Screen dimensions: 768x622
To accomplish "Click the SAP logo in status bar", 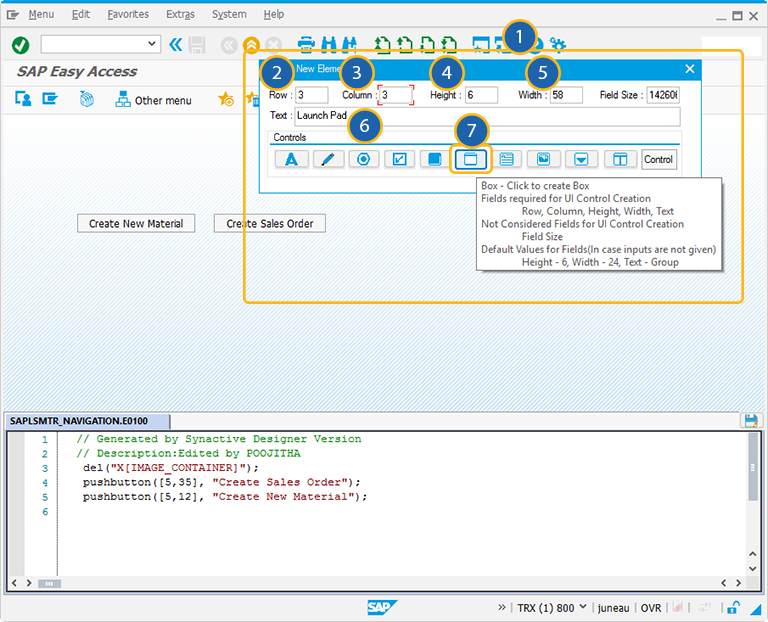I will [382, 608].
